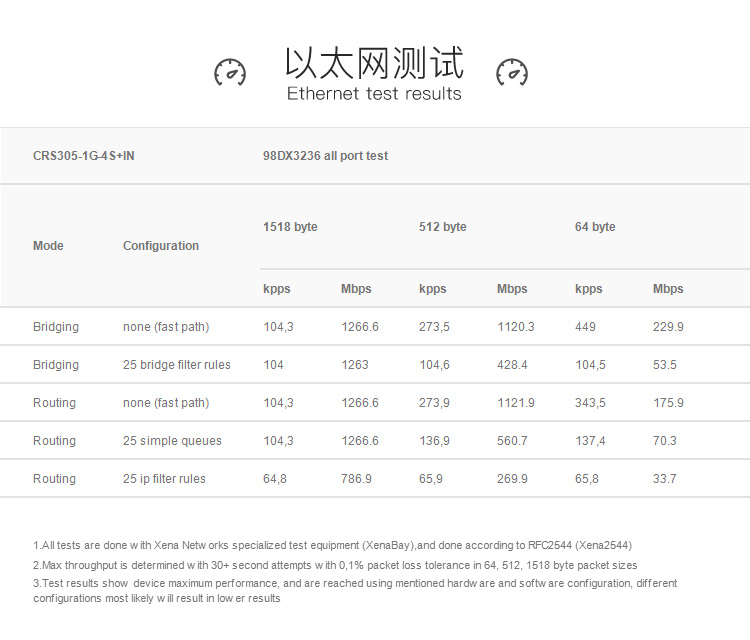The image size is (750, 640).
Task: Click the kpps header under 64 byte
Action: pos(589,289)
